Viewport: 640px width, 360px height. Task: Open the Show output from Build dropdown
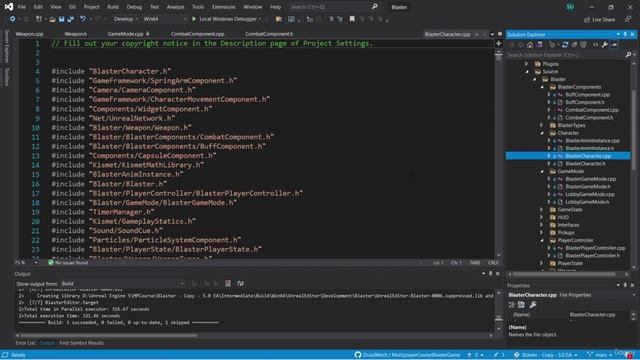pos(122,283)
